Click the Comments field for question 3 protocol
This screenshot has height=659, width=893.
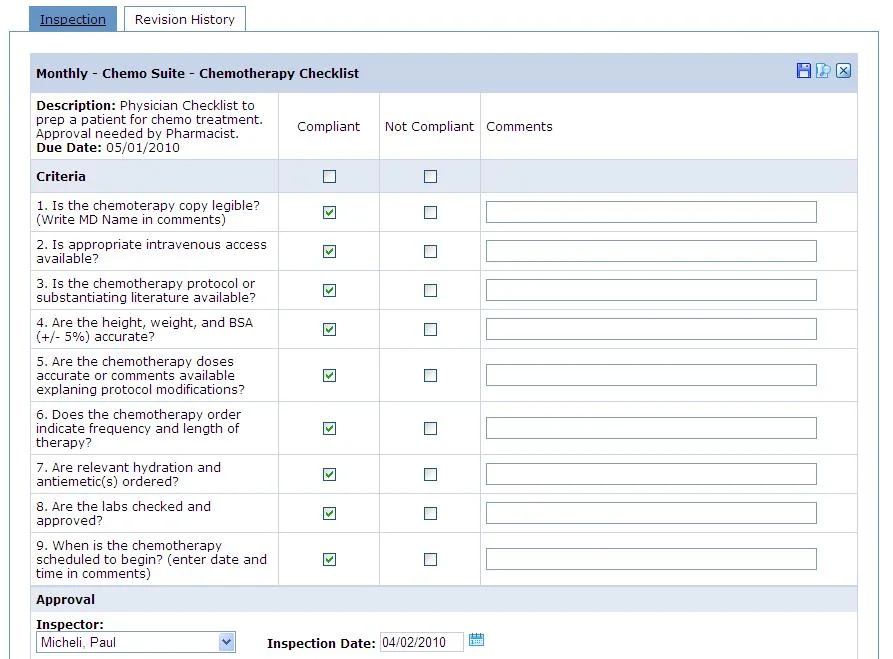coord(650,290)
